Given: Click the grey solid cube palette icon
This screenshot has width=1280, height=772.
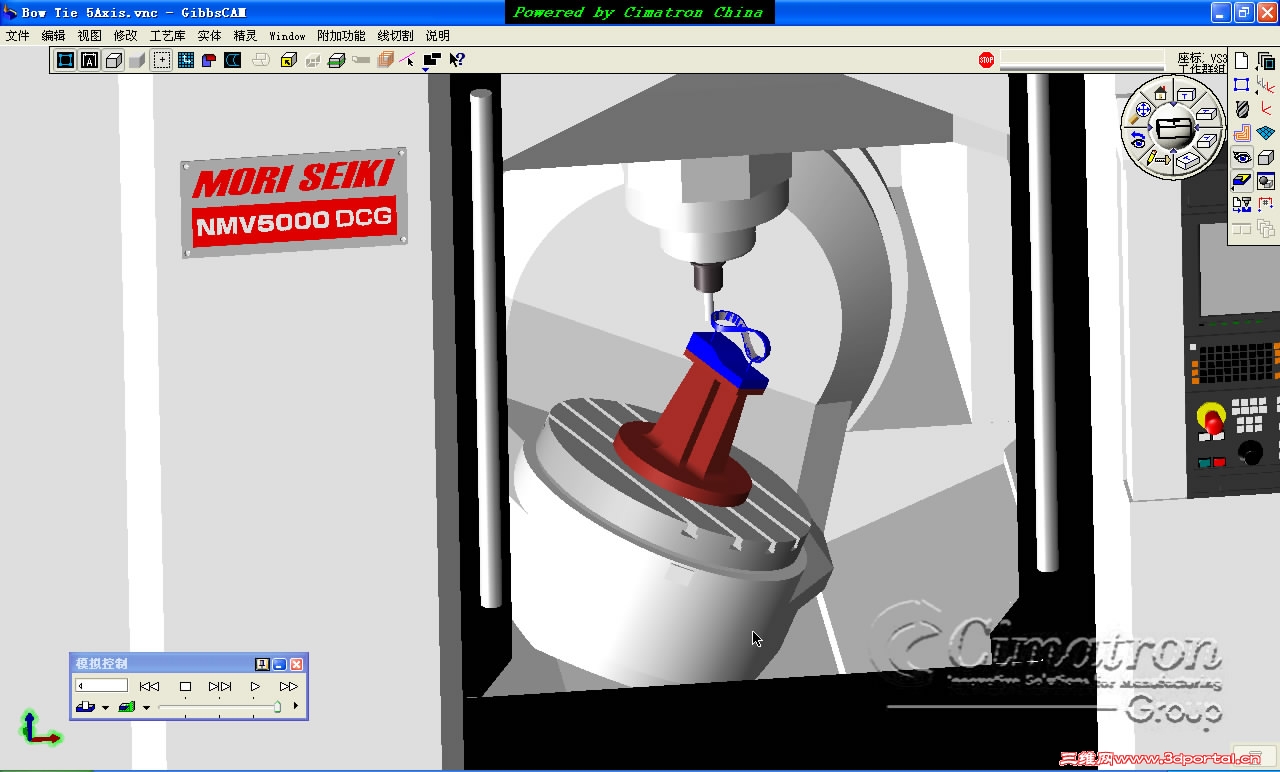Looking at the screenshot, I should (1266, 157).
